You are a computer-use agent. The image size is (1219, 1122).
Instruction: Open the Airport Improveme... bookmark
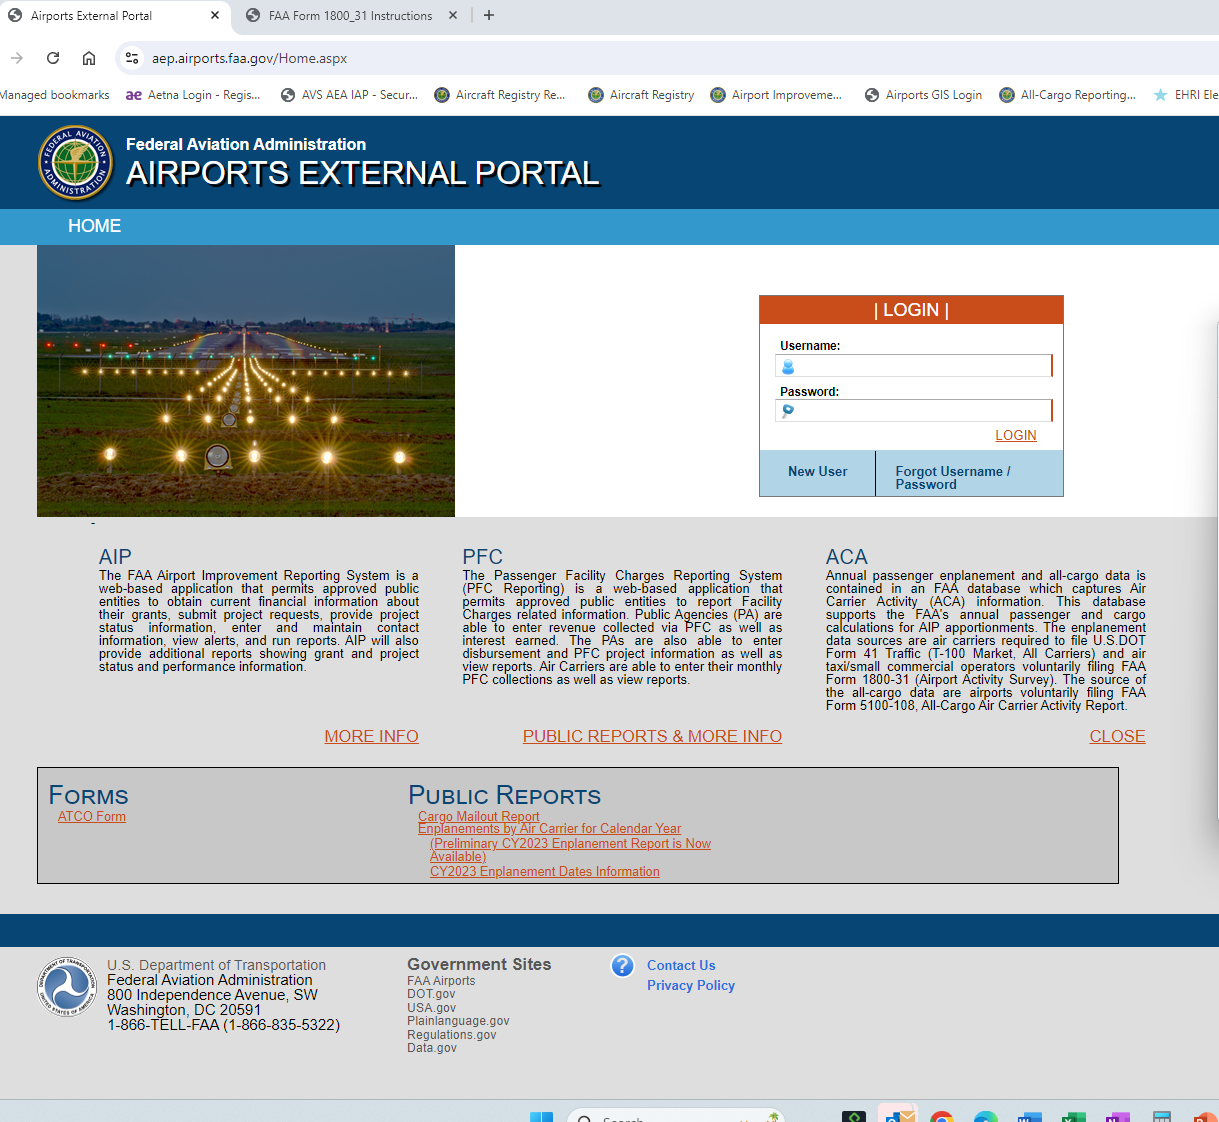(776, 95)
